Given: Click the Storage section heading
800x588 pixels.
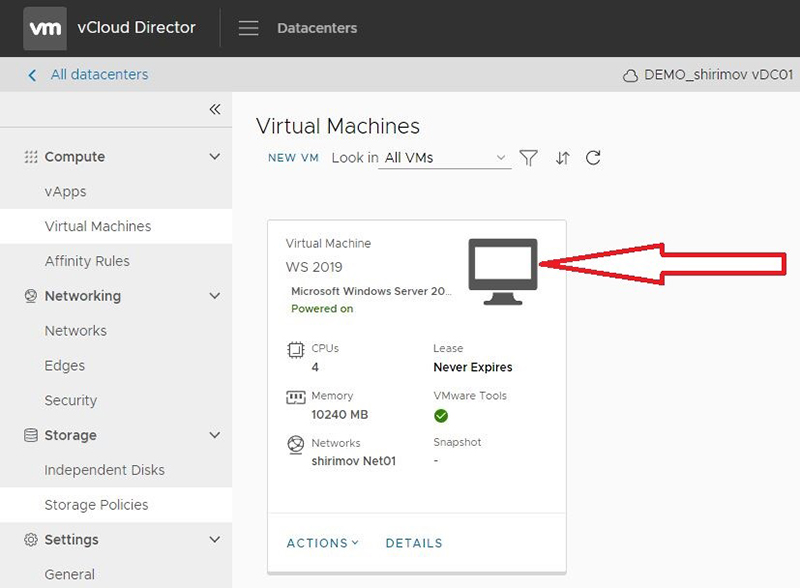Looking at the screenshot, I should pyautogui.click(x=70, y=435).
